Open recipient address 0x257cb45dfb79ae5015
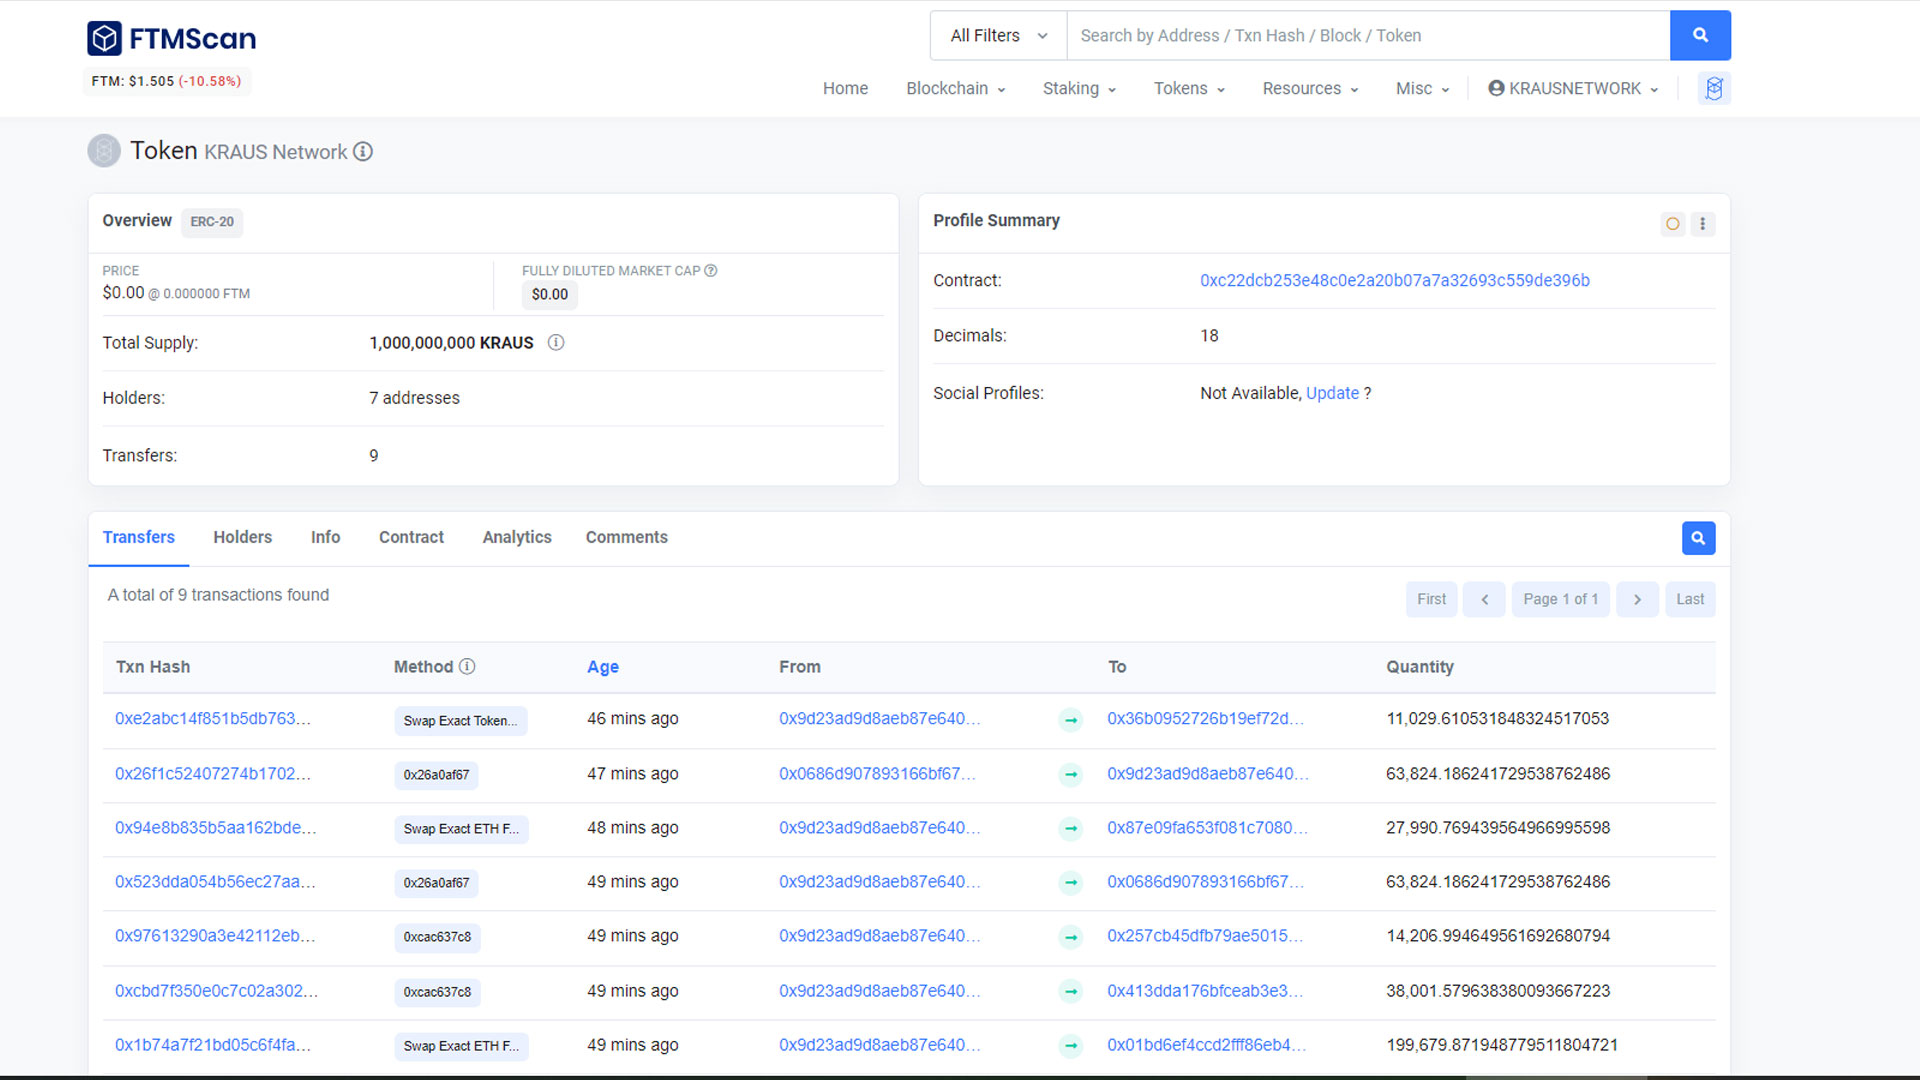Image resolution: width=1920 pixels, height=1080 pixels. click(x=1205, y=935)
